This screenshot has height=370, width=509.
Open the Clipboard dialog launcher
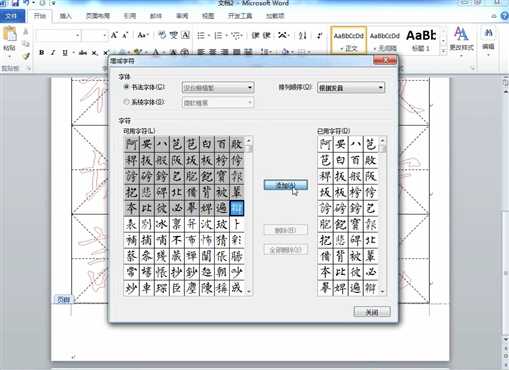point(29,69)
